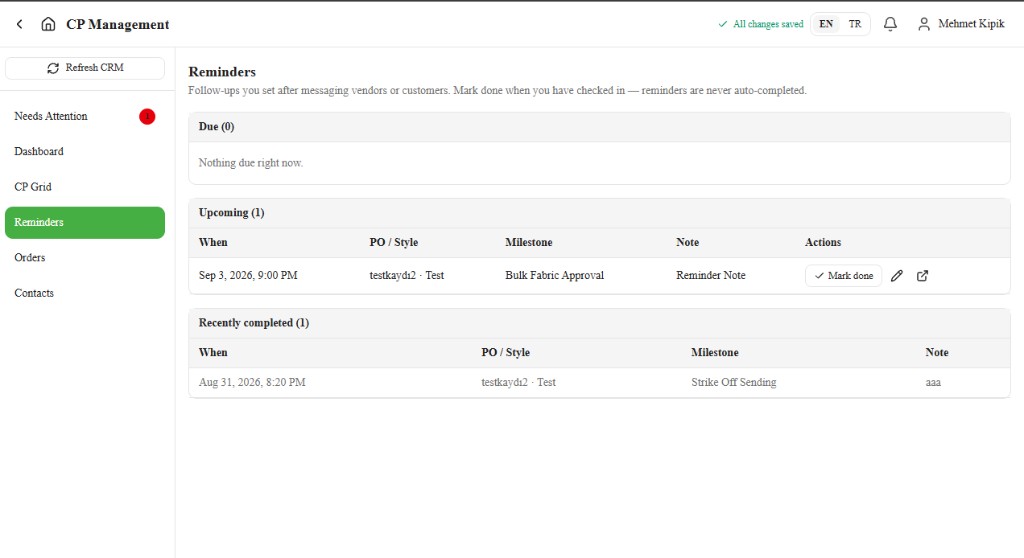Click the Strike Off Sending milestone
The height and width of the screenshot is (558, 1024).
[x=733, y=382]
